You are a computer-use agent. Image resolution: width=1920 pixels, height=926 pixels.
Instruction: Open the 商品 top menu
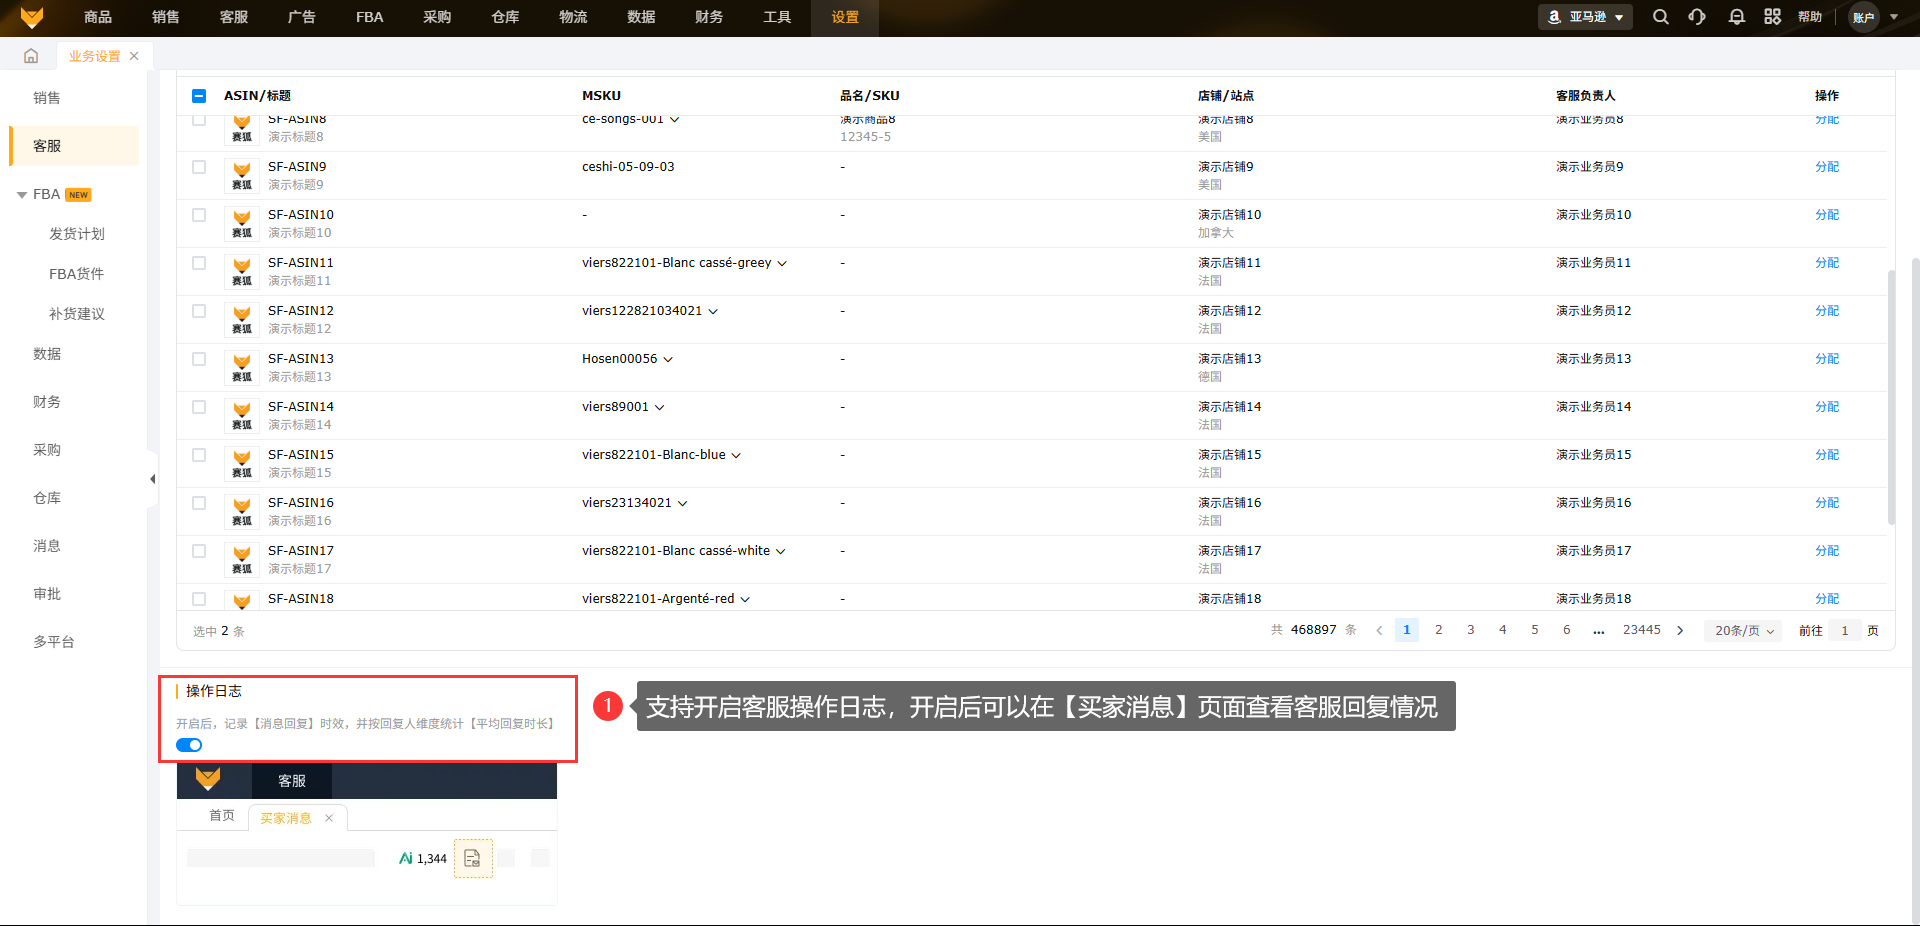[98, 17]
